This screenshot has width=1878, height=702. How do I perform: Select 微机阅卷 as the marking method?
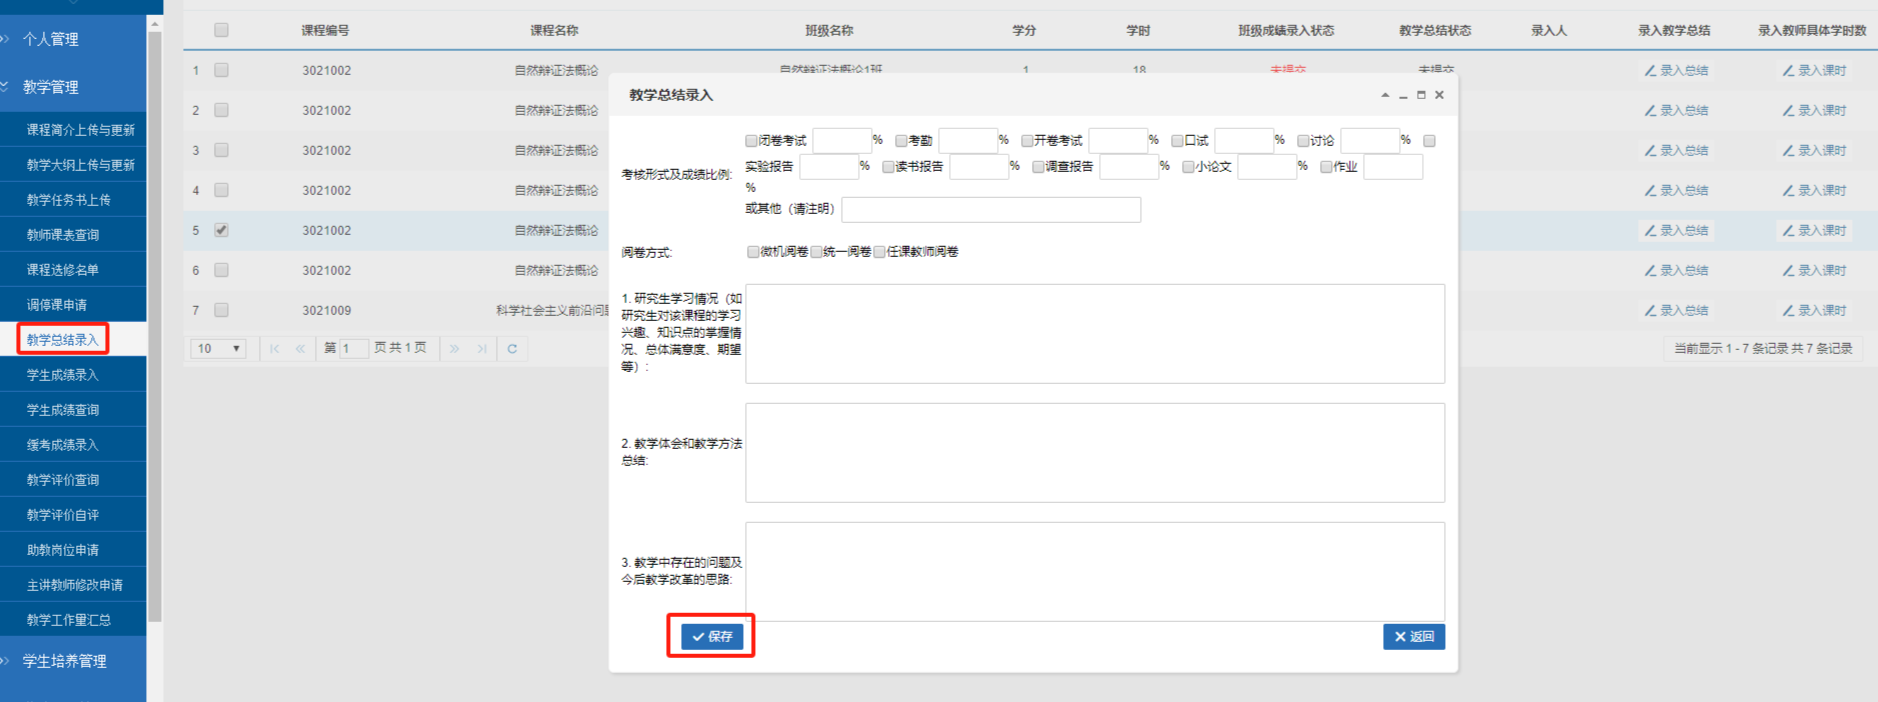click(753, 252)
